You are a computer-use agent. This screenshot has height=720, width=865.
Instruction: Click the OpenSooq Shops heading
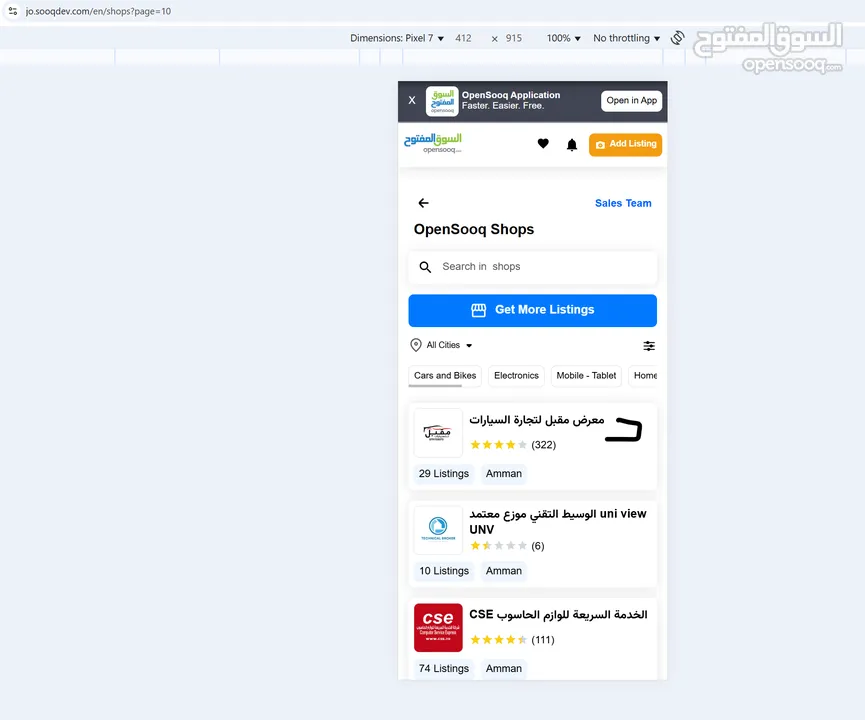[x=474, y=230]
